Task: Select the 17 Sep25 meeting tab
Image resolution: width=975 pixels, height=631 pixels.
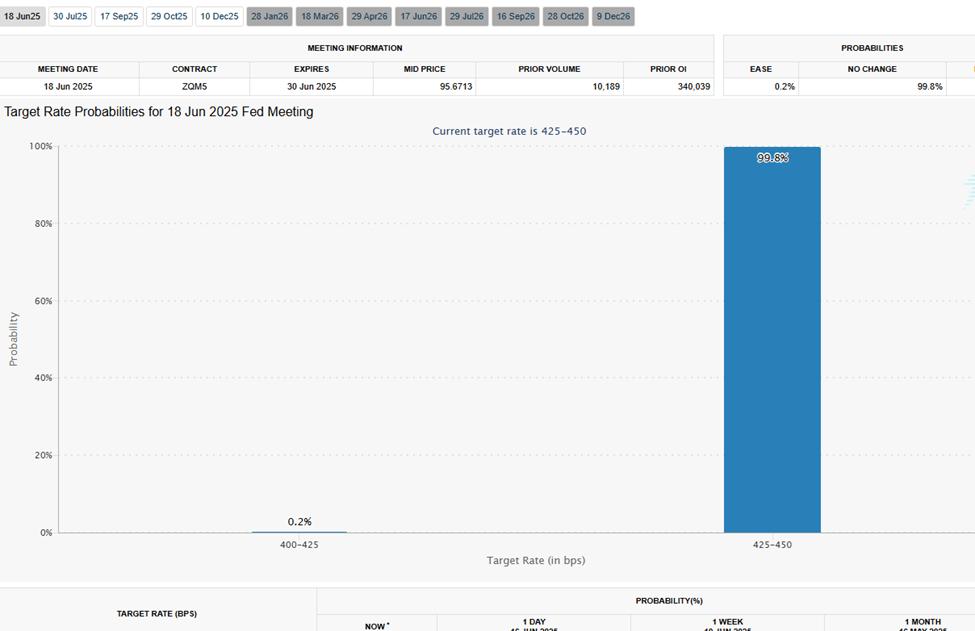Action: pos(117,16)
